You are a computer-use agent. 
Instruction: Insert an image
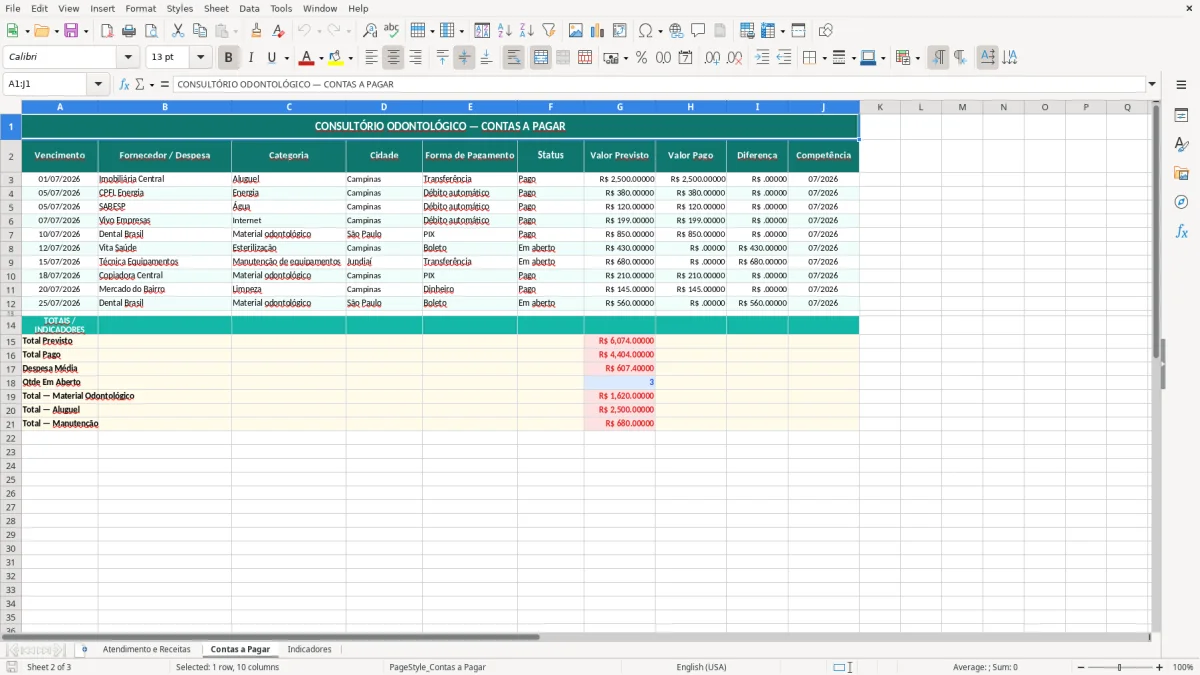coord(576,31)
